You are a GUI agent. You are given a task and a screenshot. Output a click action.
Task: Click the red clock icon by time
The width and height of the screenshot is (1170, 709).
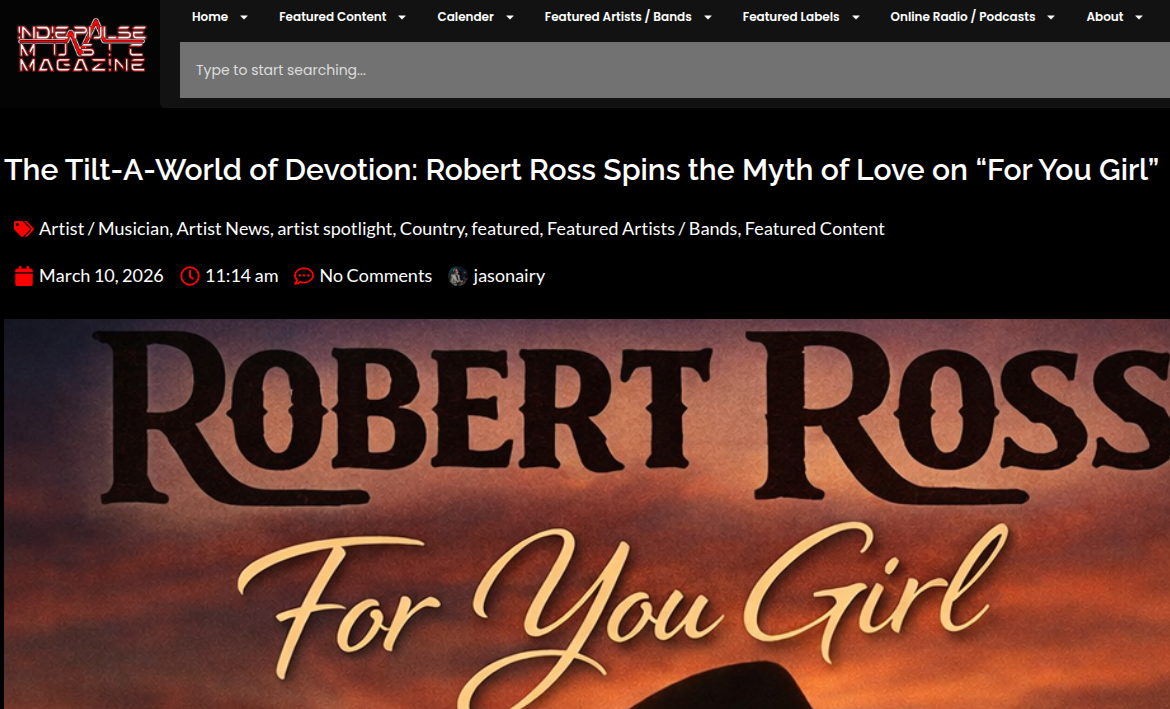tap(190, 276)
